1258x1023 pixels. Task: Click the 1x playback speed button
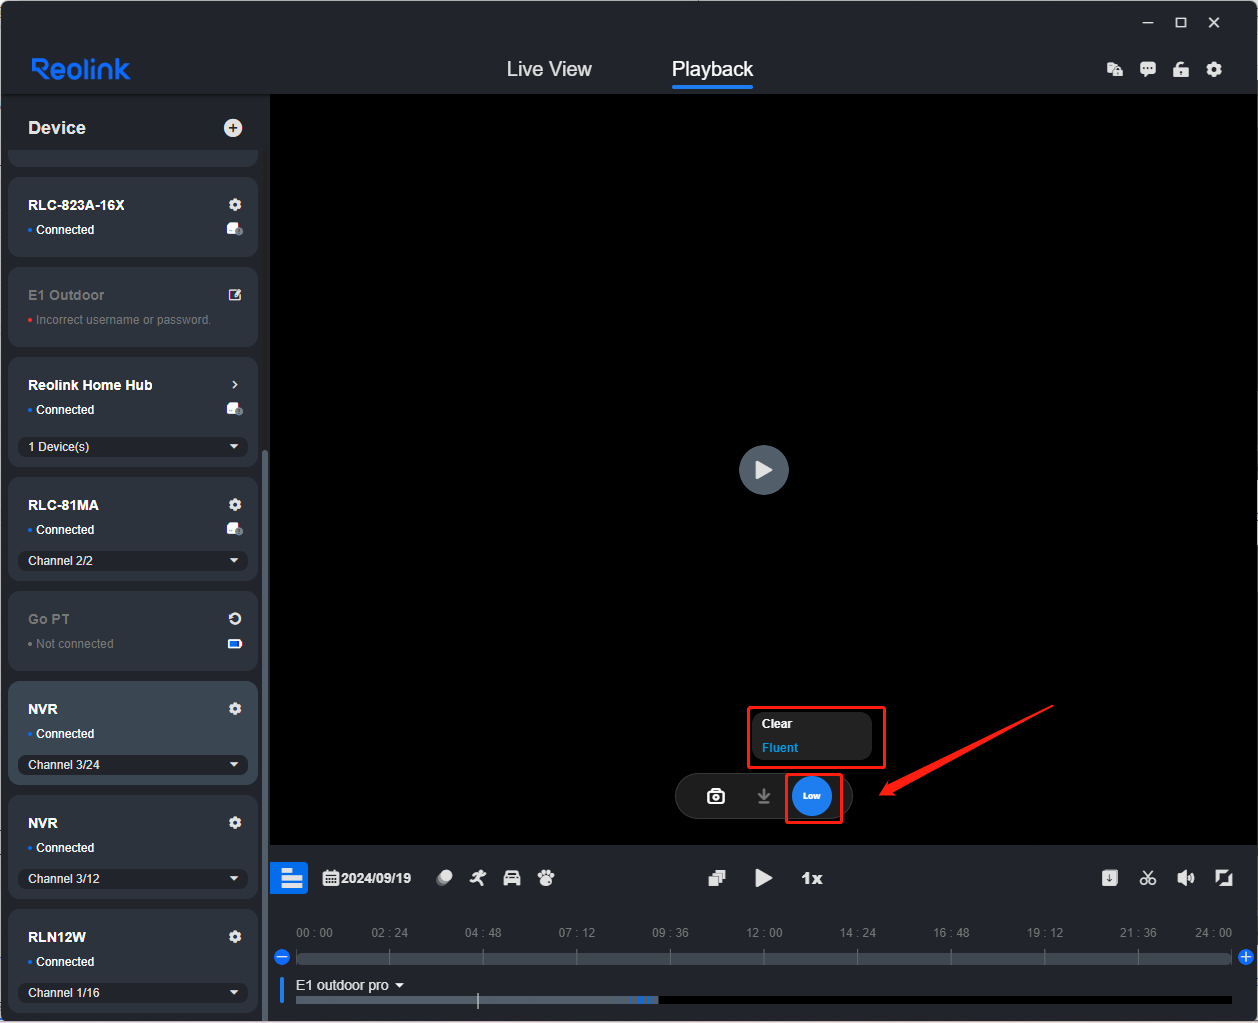[x=812, y=878]
